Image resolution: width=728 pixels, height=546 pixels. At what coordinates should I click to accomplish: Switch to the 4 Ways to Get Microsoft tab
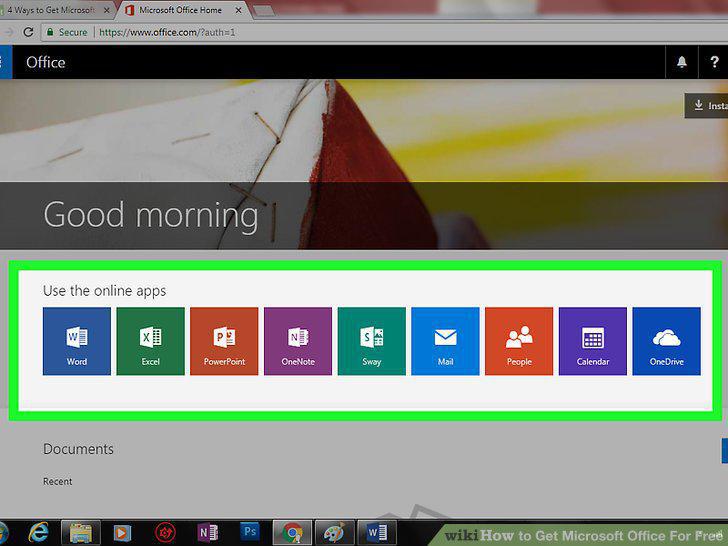coord(52,10)
